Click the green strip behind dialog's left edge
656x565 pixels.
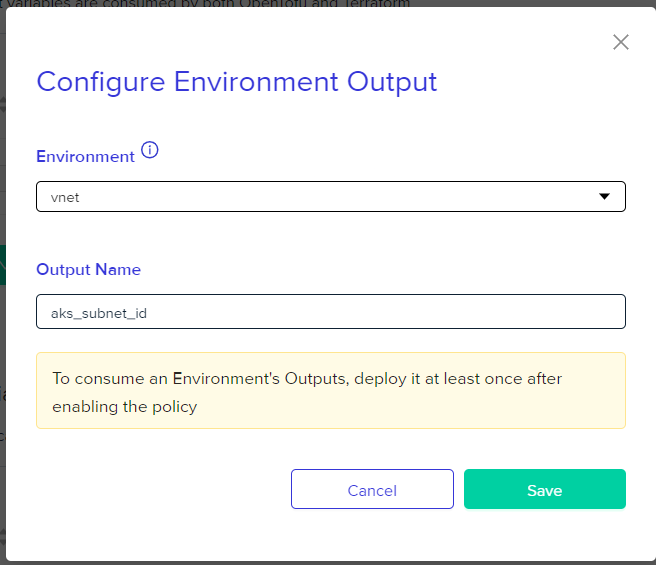[x=3, y=265]
